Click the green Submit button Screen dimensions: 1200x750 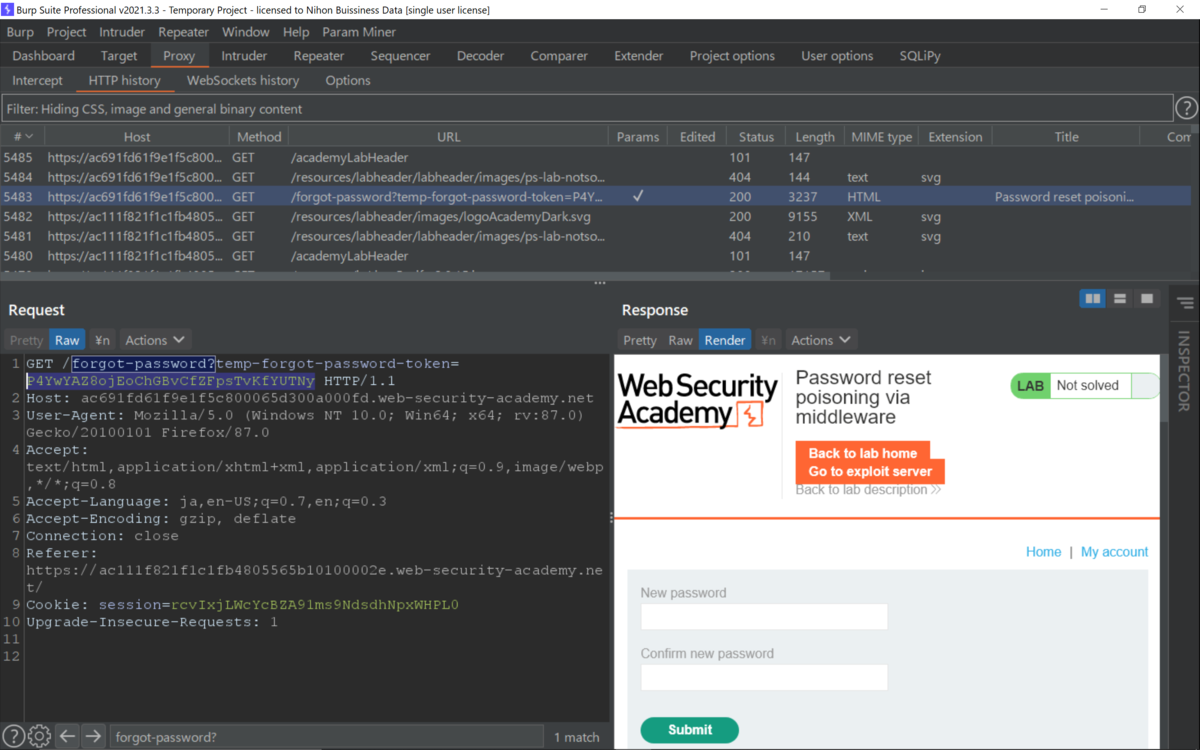click(690, 730)
